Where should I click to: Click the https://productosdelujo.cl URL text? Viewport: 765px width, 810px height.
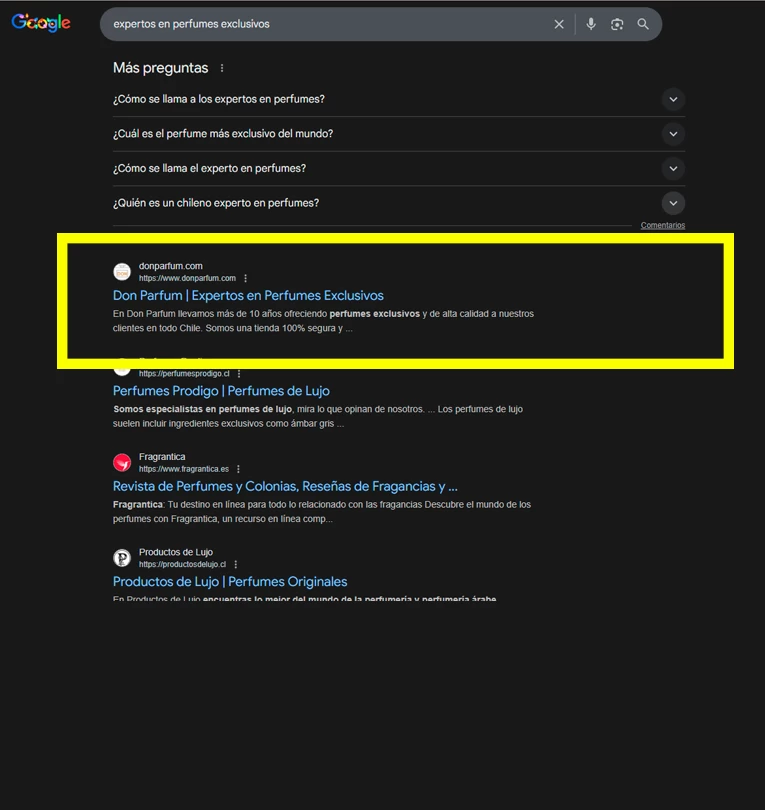[x=182, y=564]
